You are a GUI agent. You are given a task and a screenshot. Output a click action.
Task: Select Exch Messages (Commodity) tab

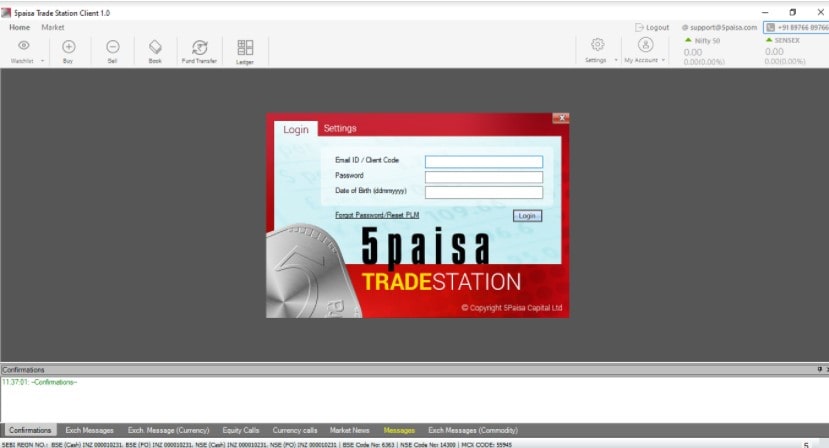point(473,430)
